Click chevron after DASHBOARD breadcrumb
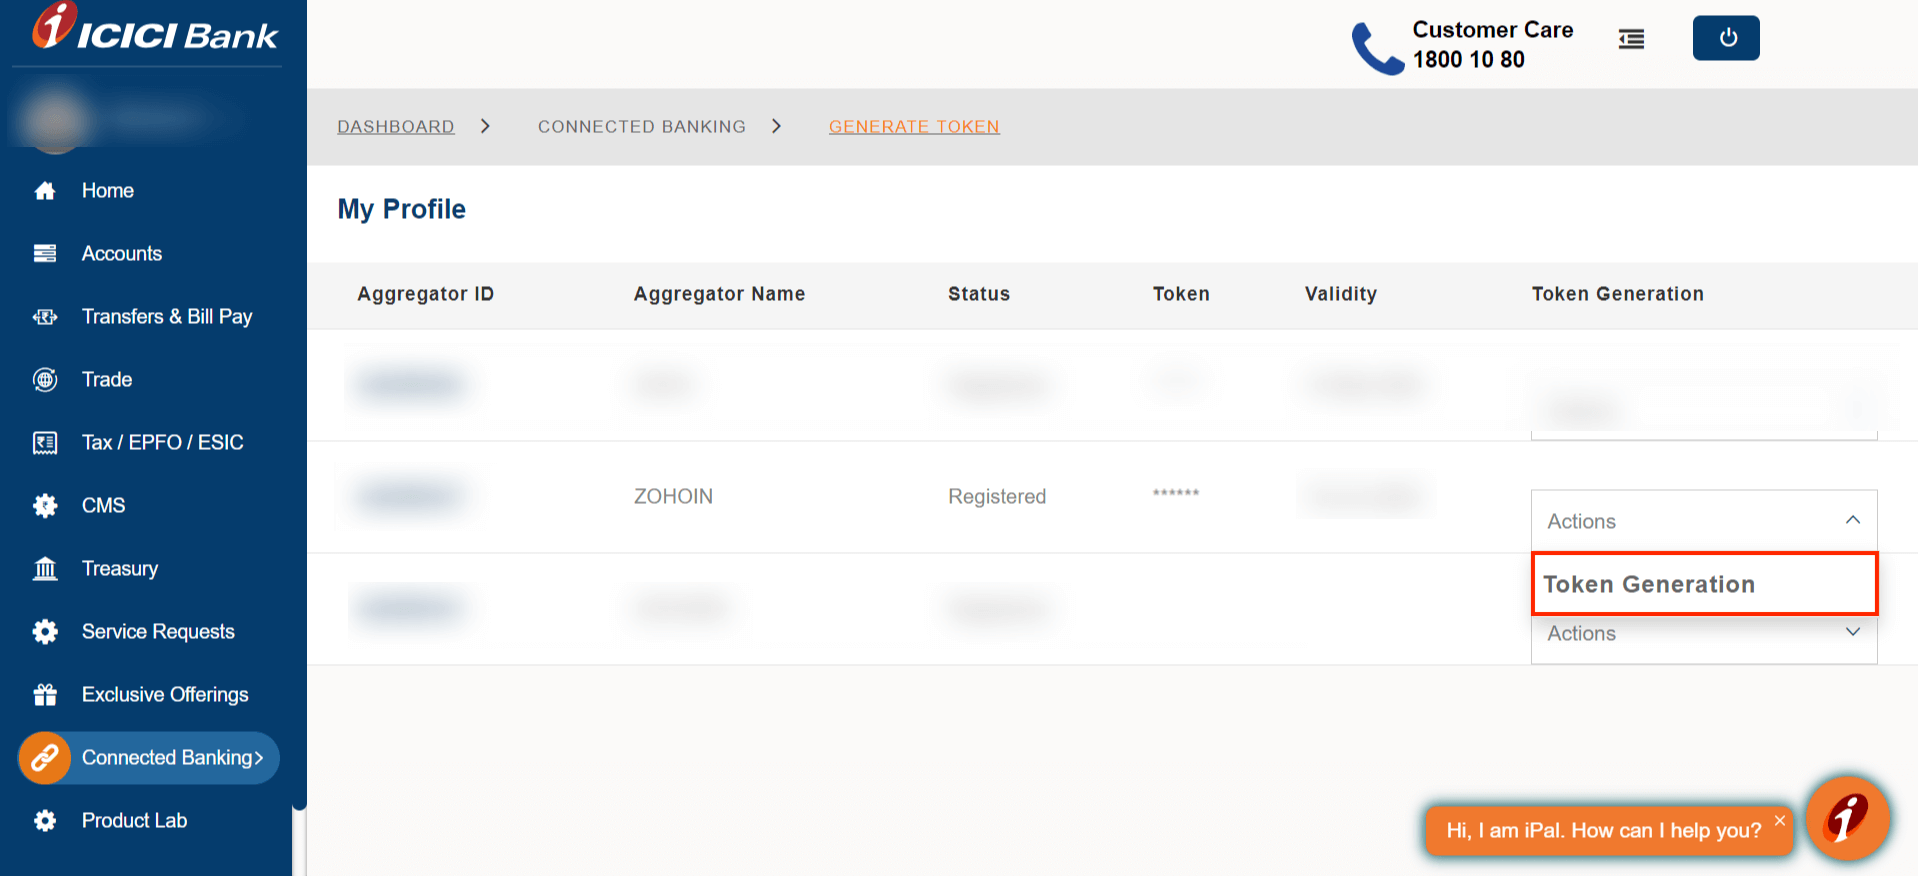The image size is (1918, 876). [485, 126]
